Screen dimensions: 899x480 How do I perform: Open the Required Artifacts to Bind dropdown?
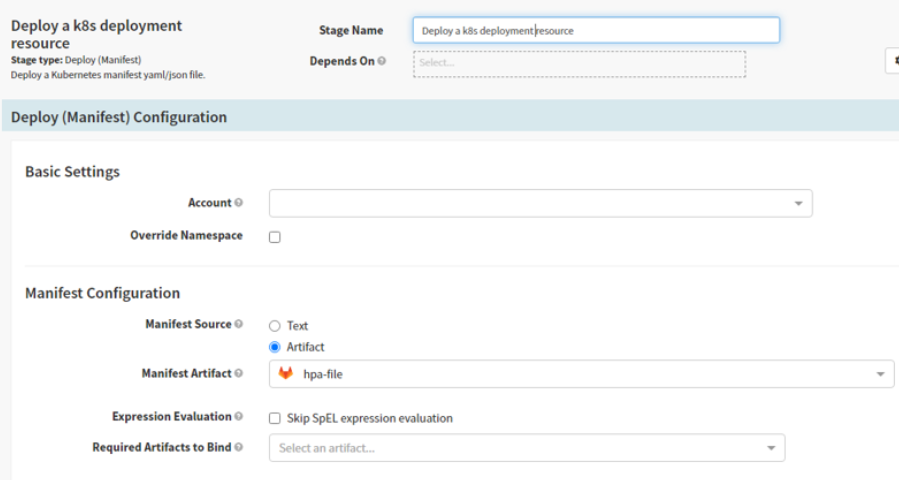[526, 448]
